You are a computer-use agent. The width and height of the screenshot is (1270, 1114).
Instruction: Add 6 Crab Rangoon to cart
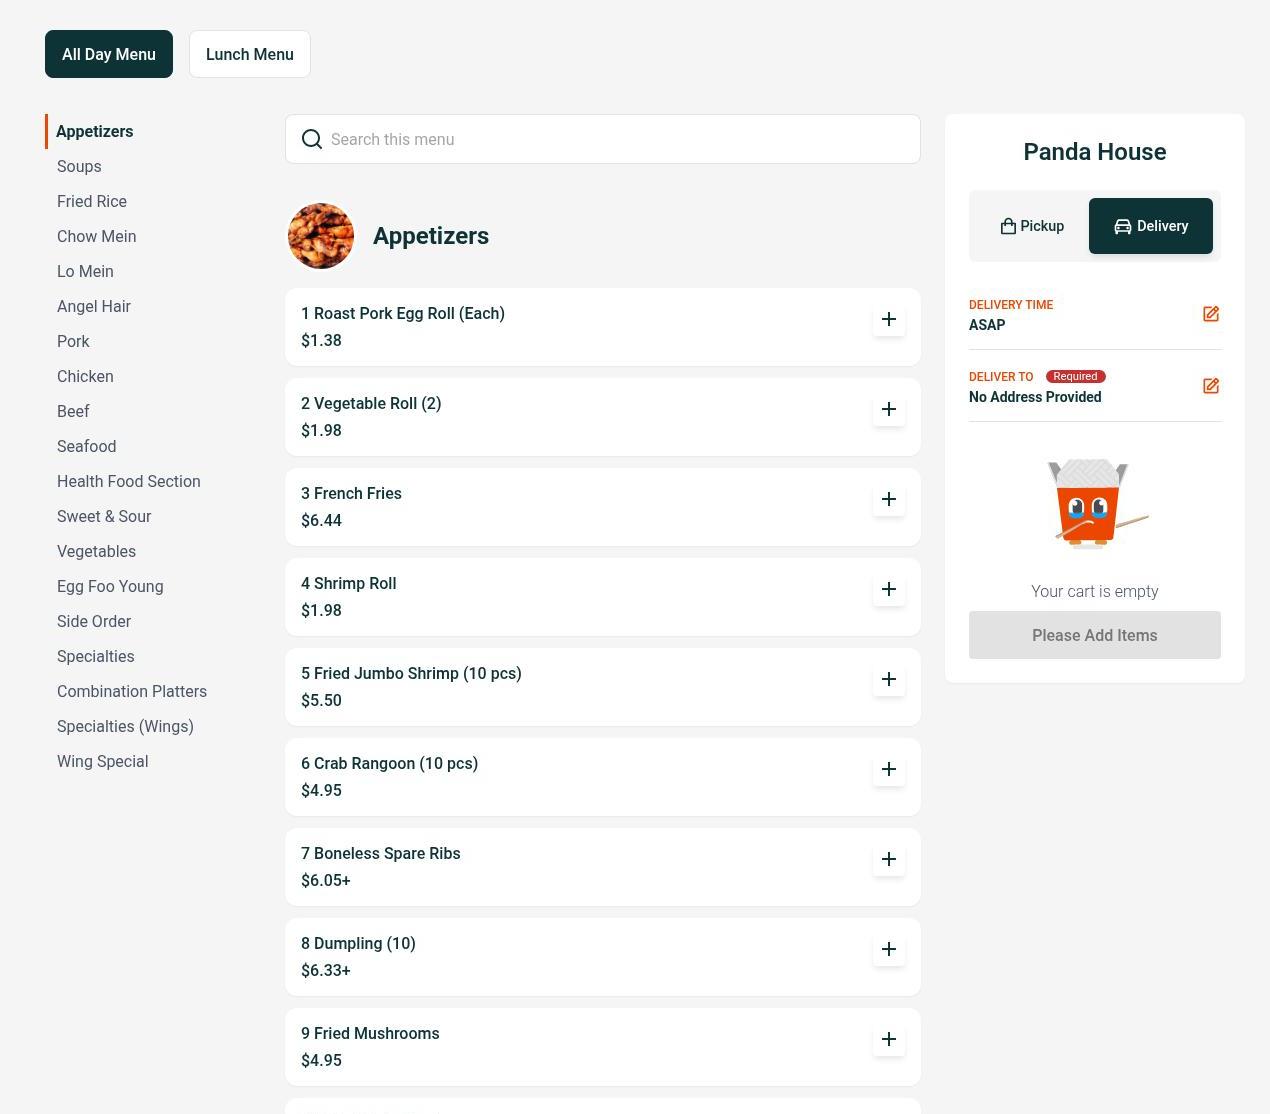pos(889,770)
